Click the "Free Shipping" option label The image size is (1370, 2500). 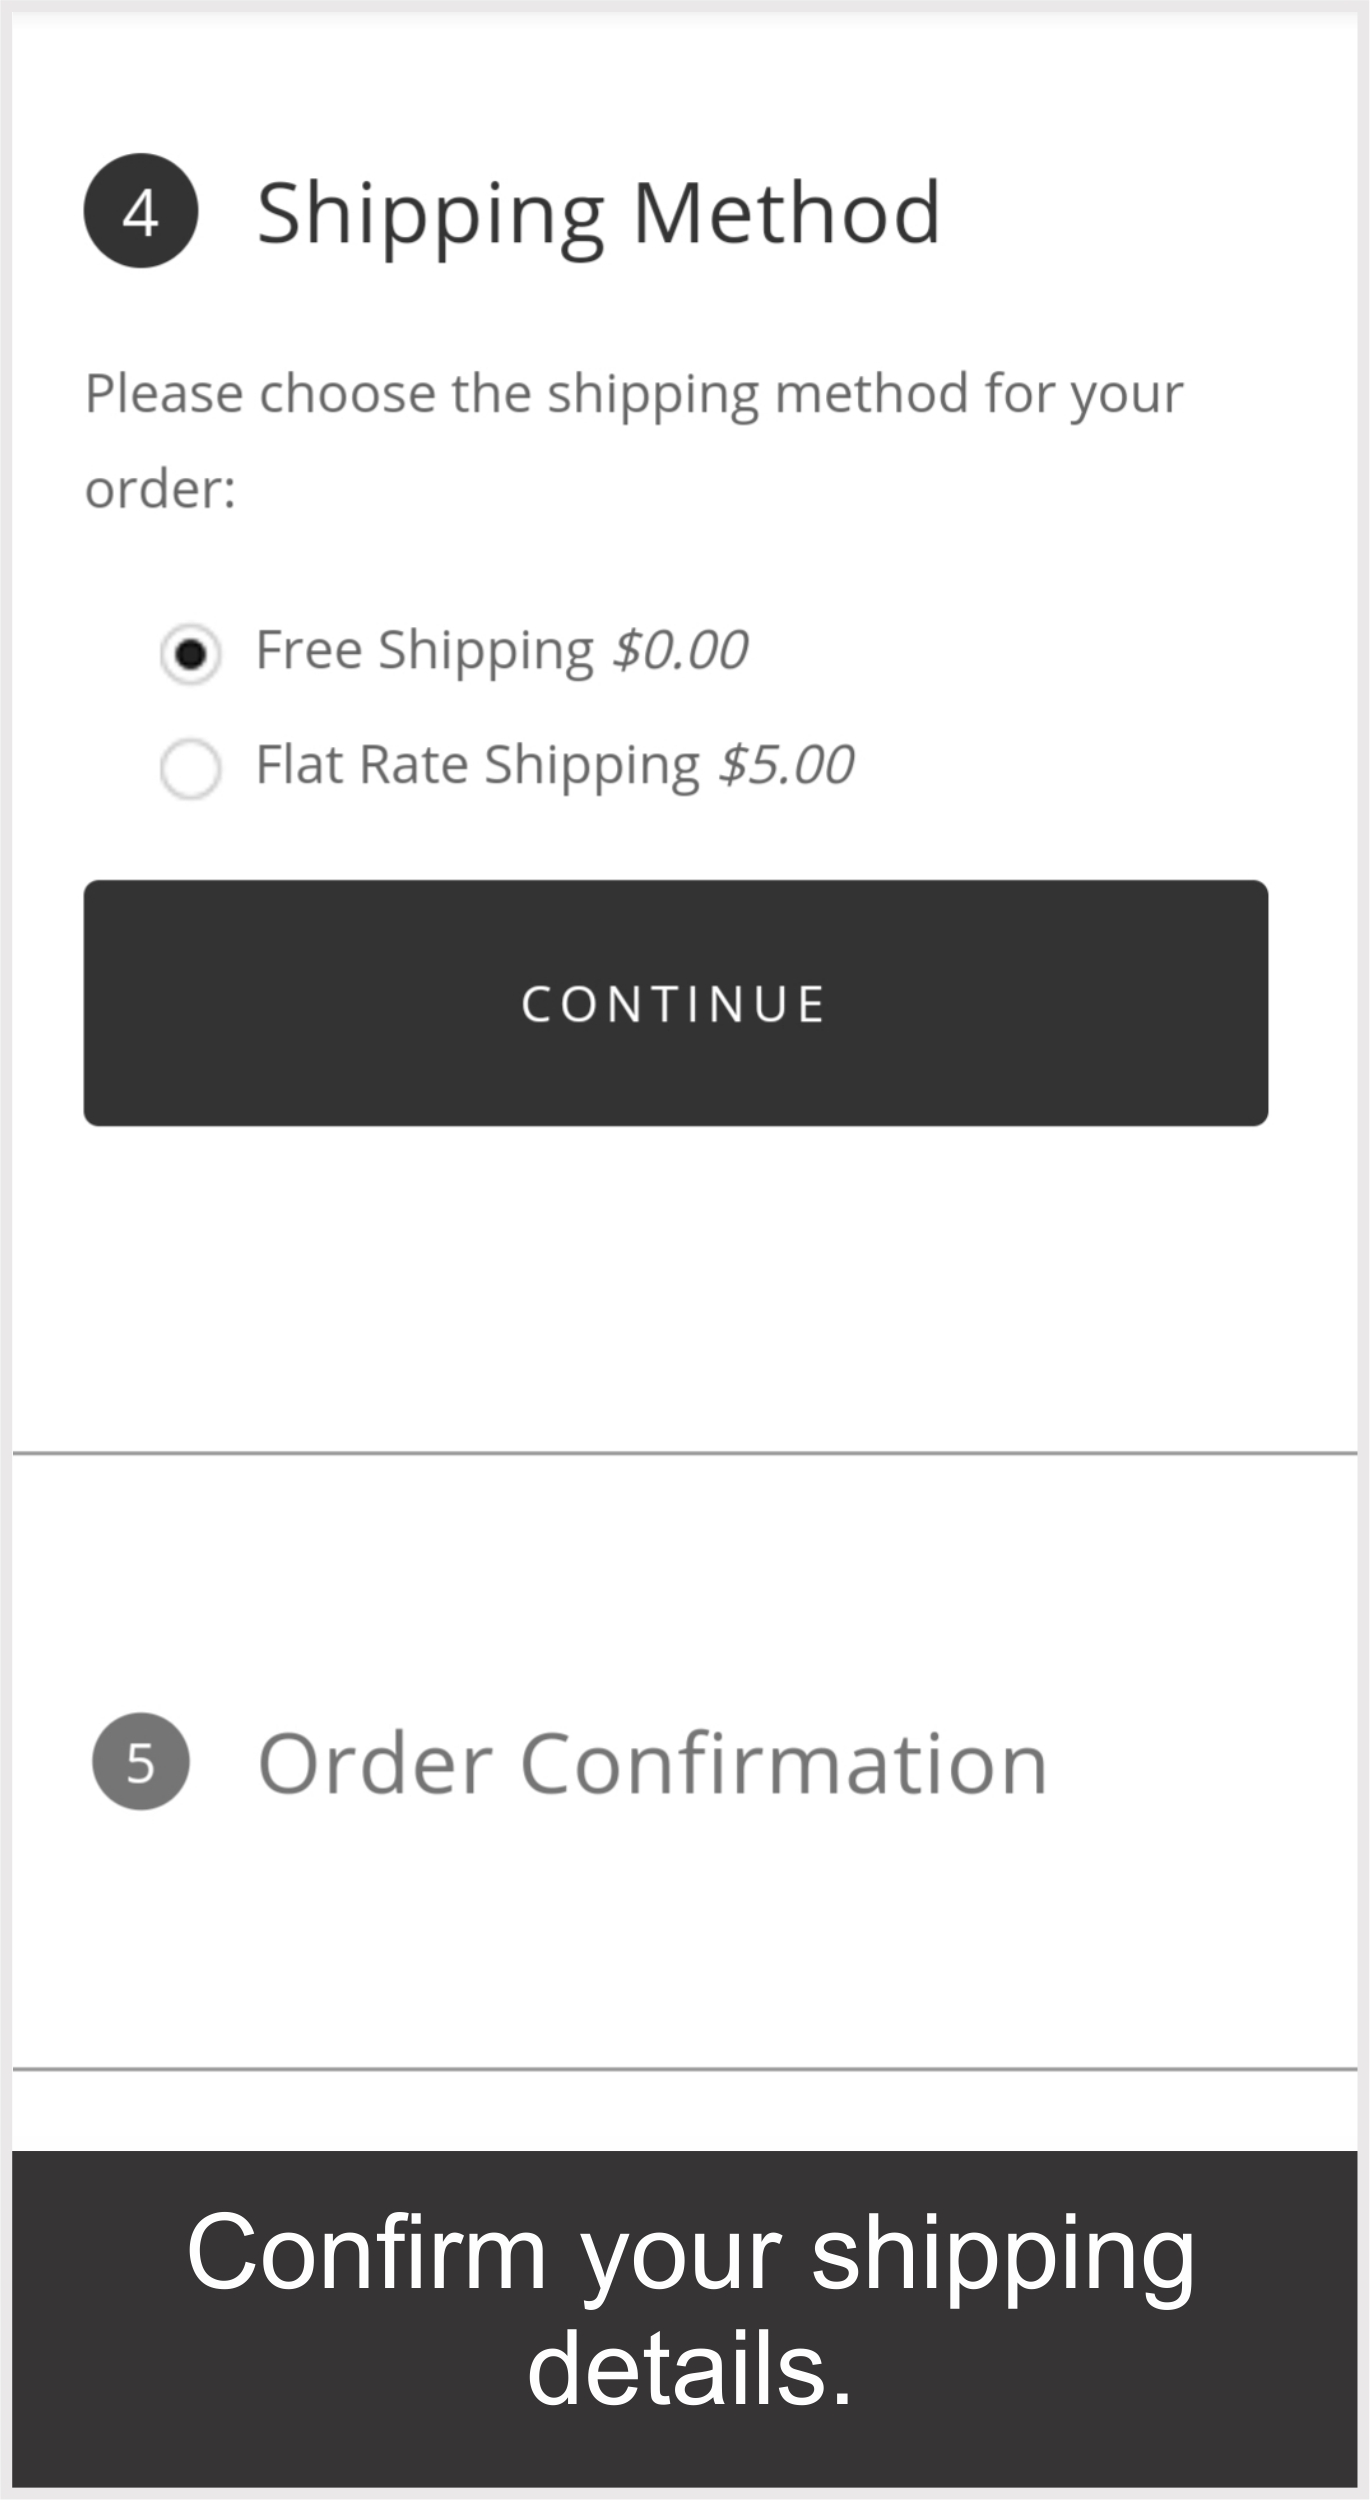tap(425, 650)
